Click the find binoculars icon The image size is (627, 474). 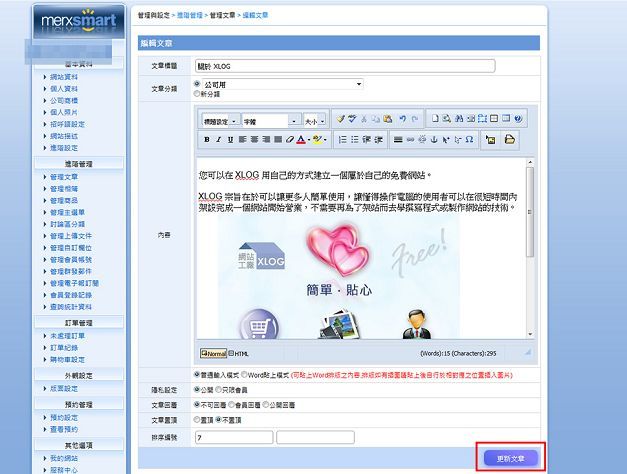tap(459, 118)
